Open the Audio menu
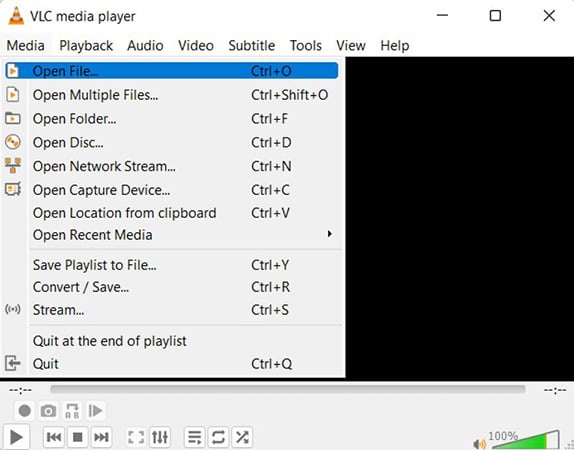 point(145,46)
